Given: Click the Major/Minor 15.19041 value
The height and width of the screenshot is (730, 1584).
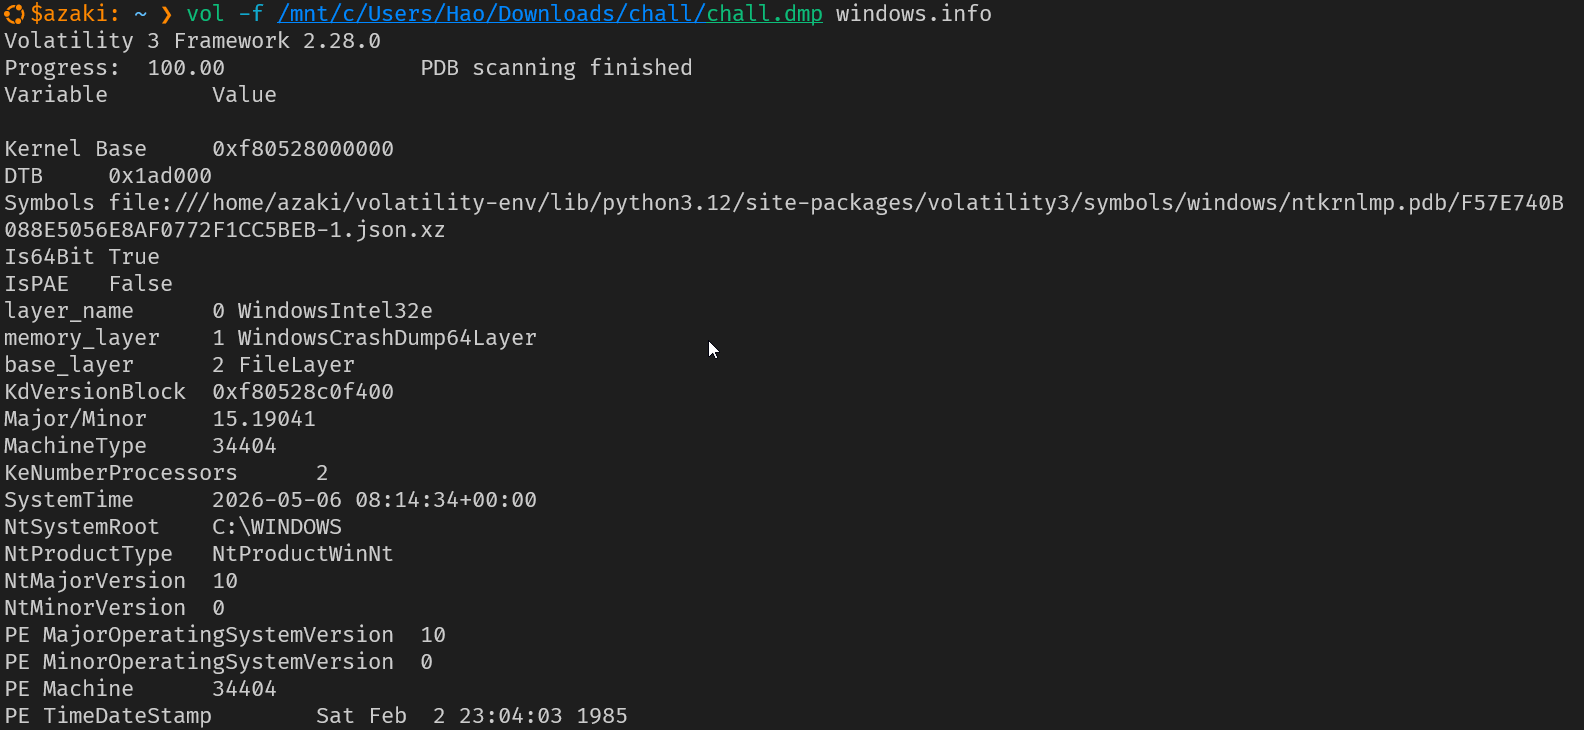Looking at the screenshot, I should coord(264,419).
